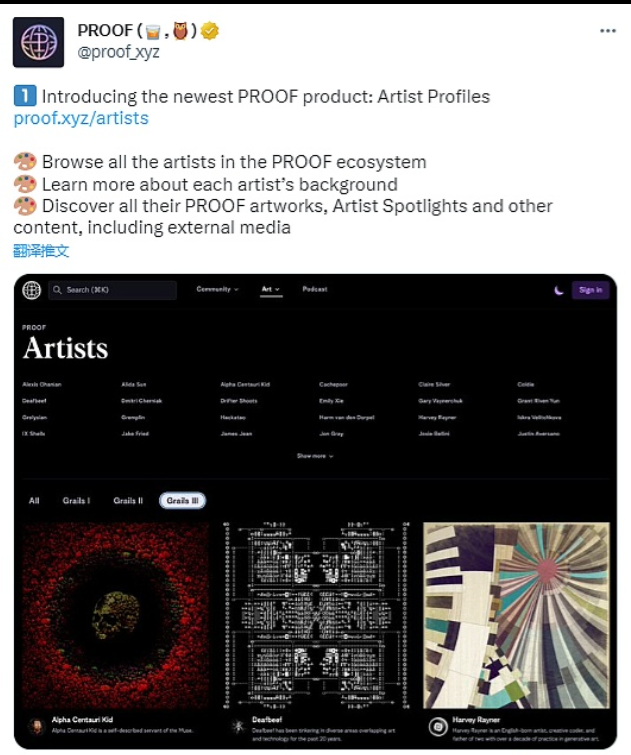Image resolution: width=631 pixels, height=755 pixels.
Task: Select the Grails III filter pill
Action: click(182, 500)
